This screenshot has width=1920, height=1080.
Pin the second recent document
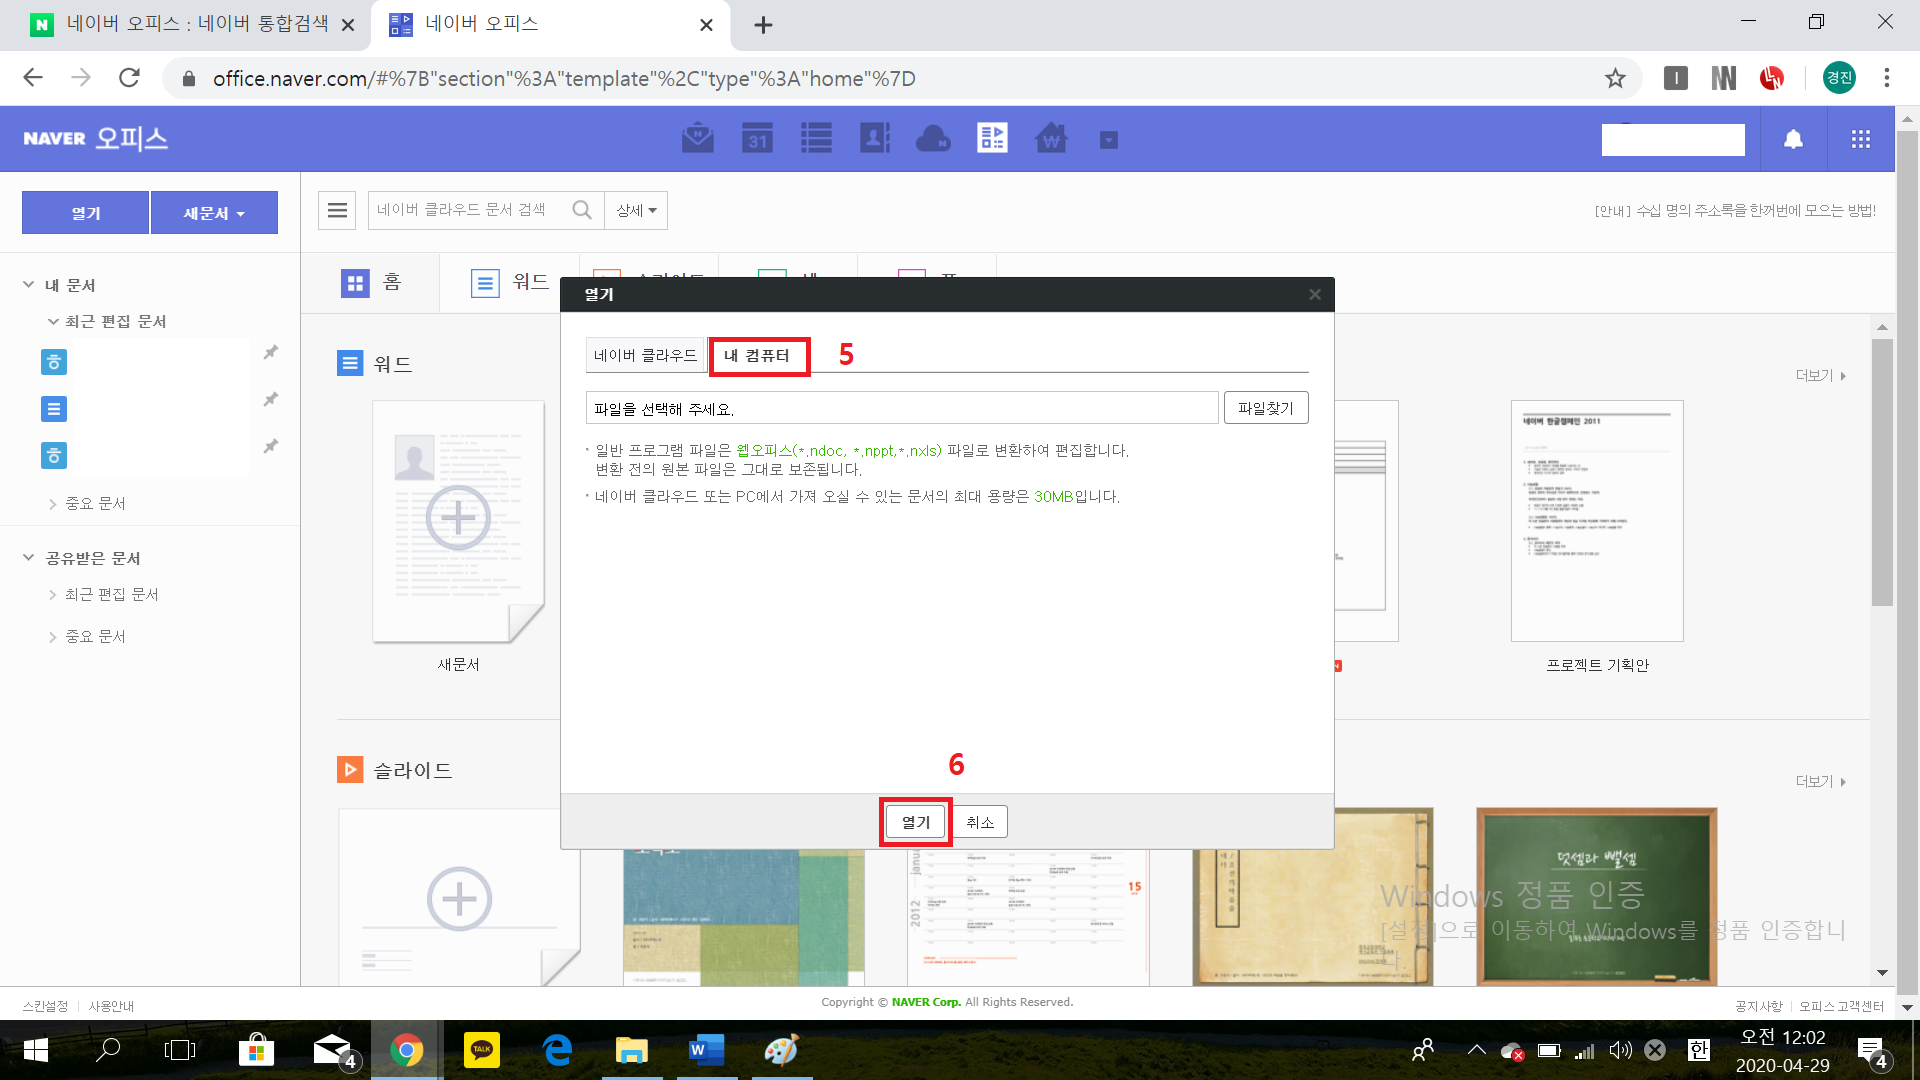(270, 399)
